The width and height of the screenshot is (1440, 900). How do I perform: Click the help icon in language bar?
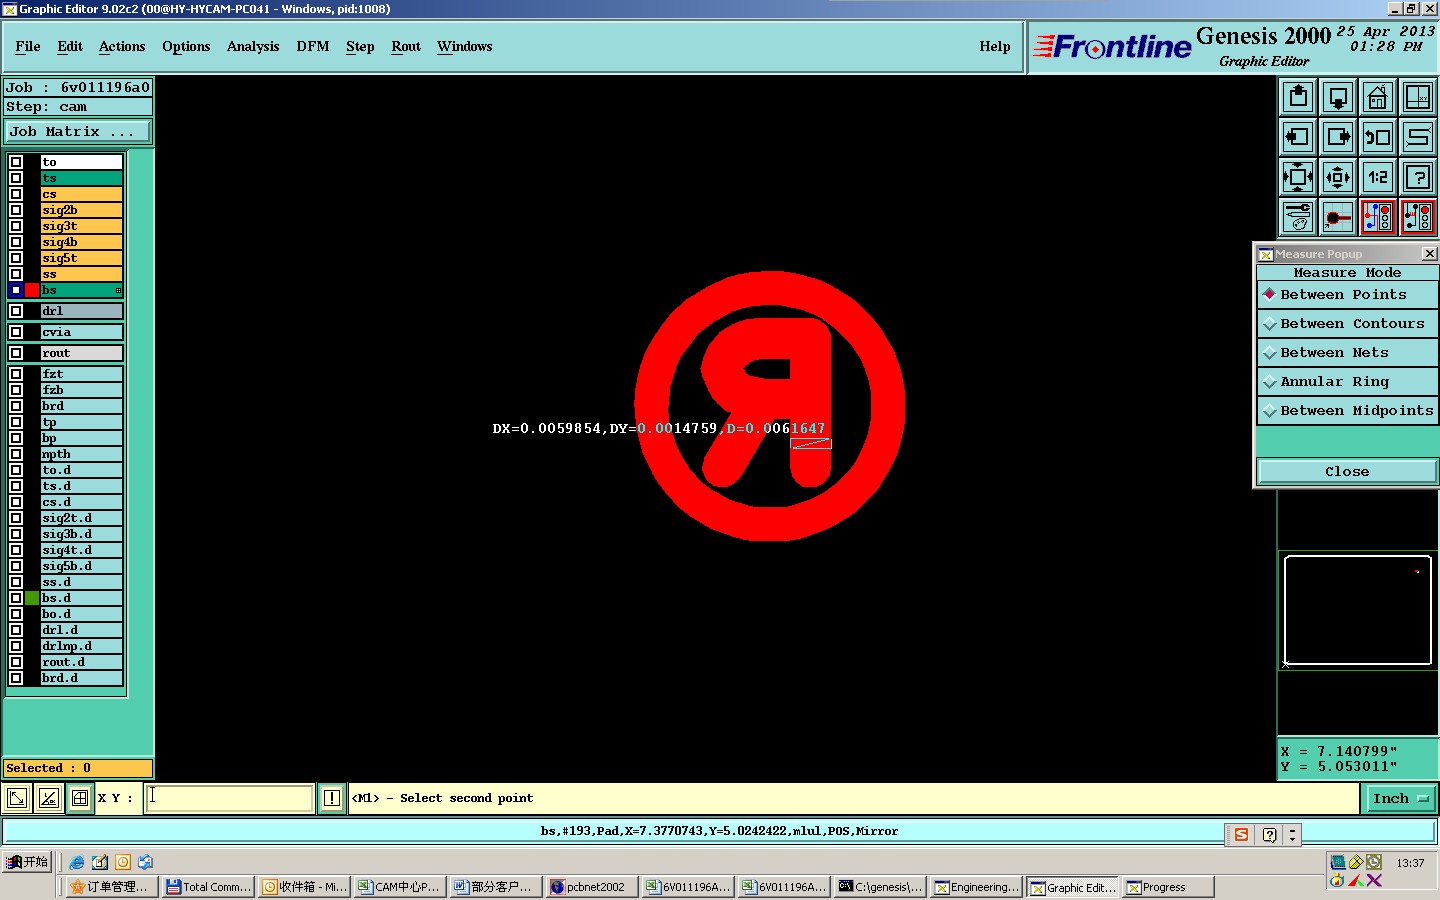coord(1269,835)
